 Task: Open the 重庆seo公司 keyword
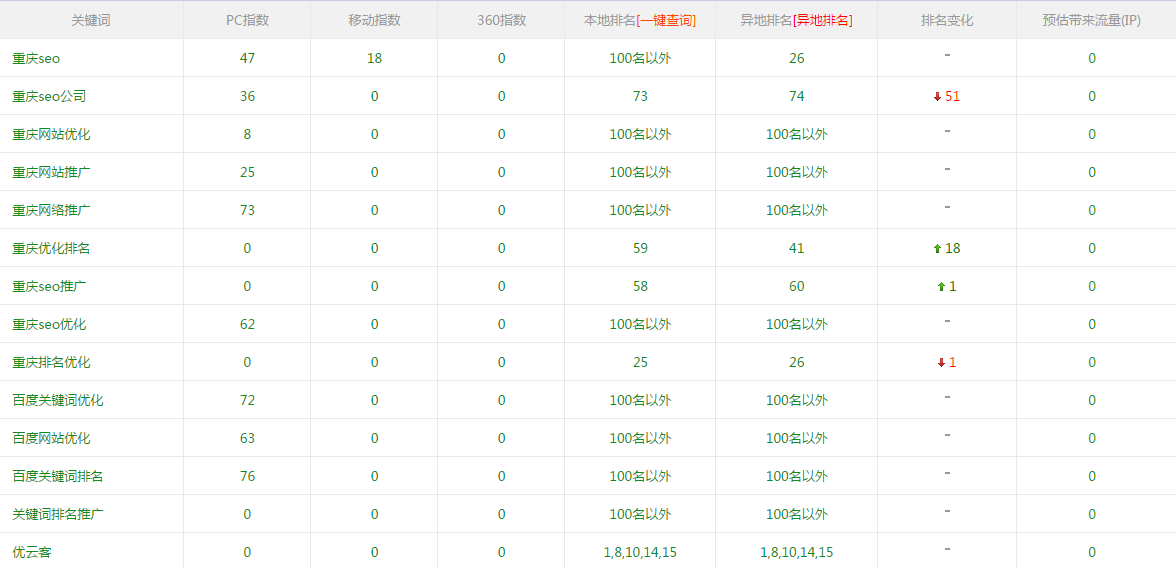click(49, 97)
